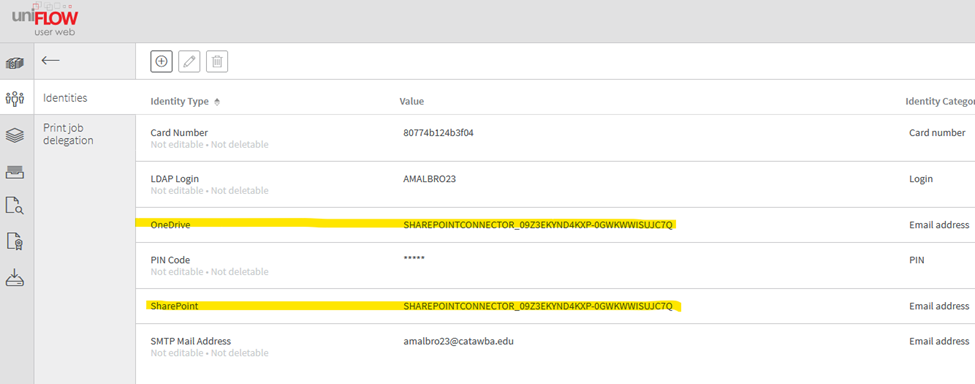The width and height of the screenshot is (975, 384).
Task: Open the download tray sidebar icon
Action: click(x=15, y=277)
